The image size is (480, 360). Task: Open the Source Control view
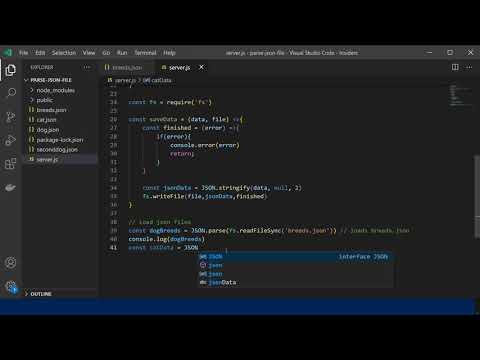point(11,116)
